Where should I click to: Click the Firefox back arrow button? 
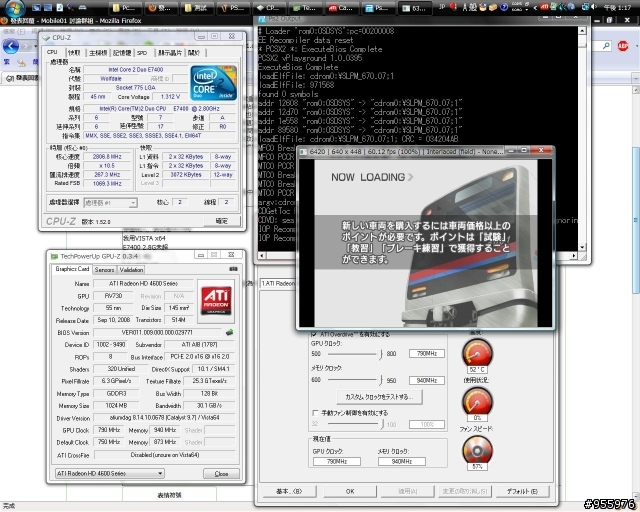click(x=11, y=46)
